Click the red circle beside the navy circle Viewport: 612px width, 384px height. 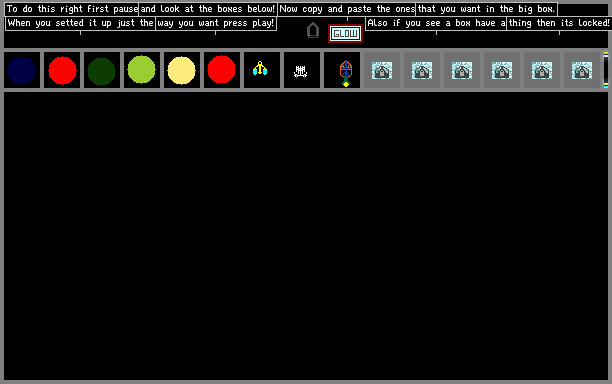[62, 70]
